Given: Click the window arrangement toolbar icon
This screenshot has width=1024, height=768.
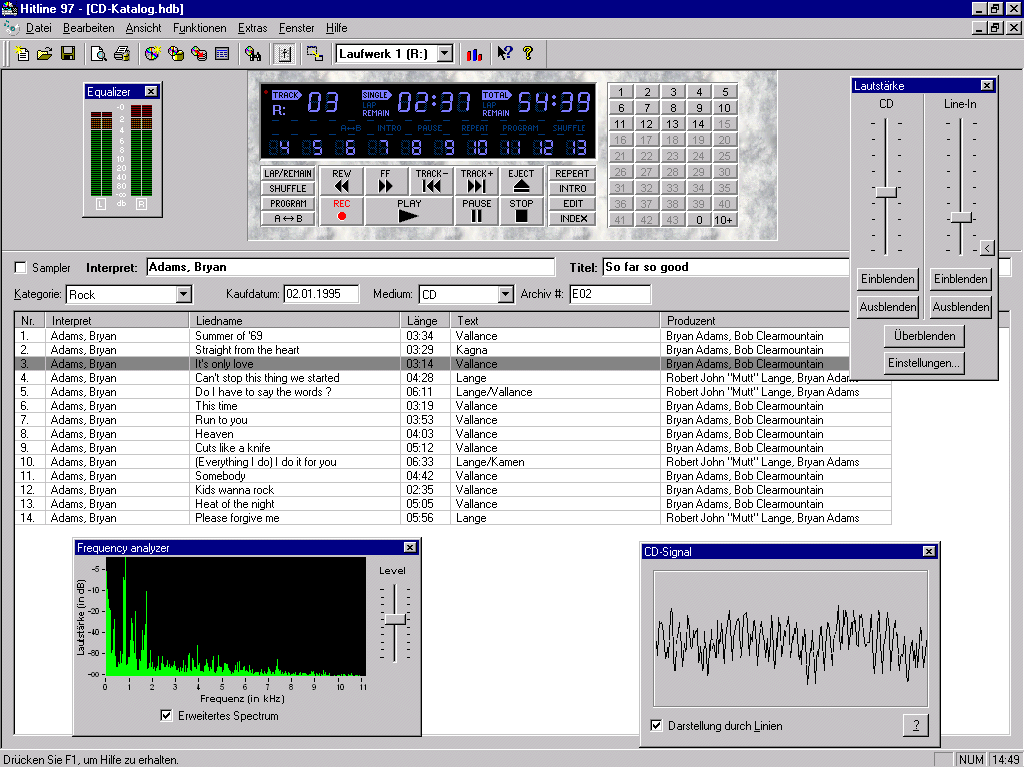Looking at the screenshot, I should 315,54.
